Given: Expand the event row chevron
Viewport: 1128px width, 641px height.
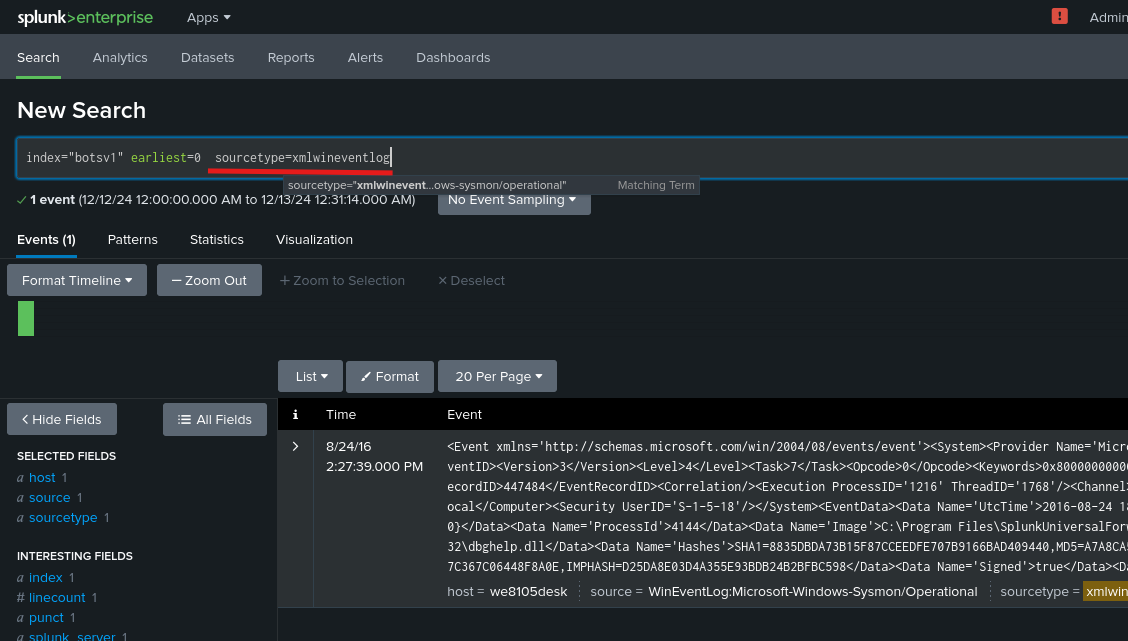Looking at the screenshot, I should (295, 447).
